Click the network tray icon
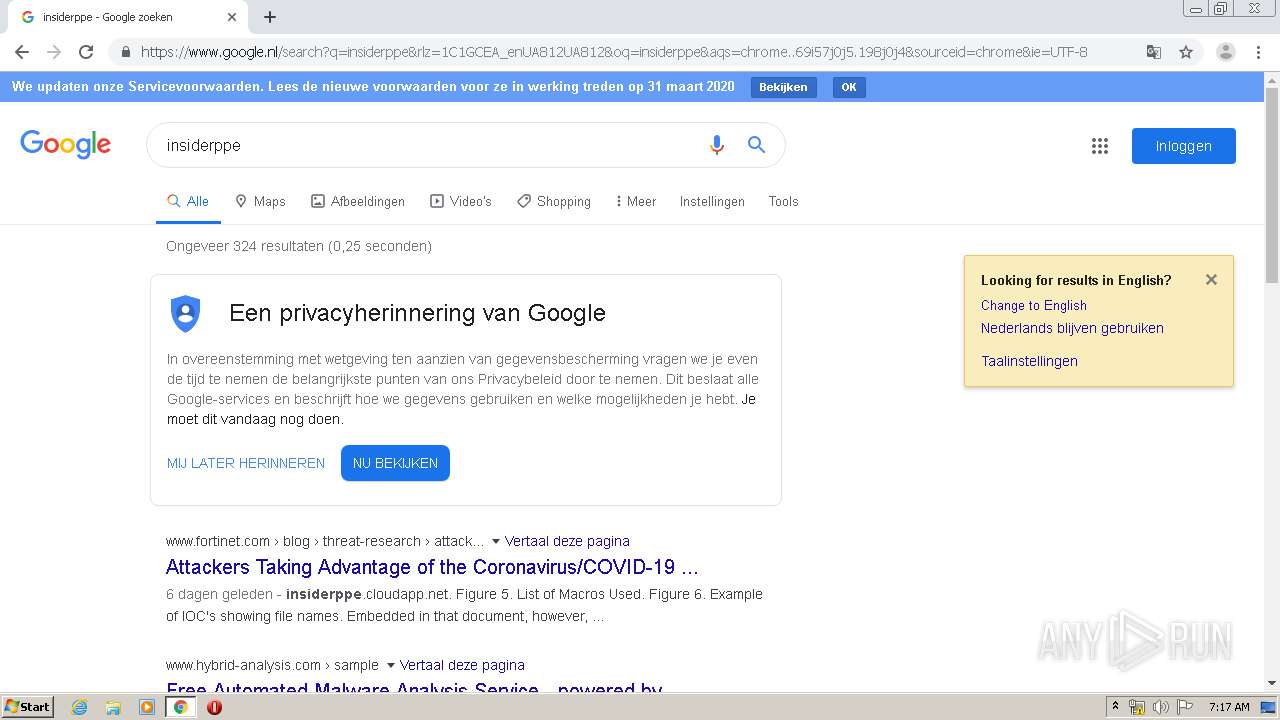The image size is (1280, 720). [1137, 707]
